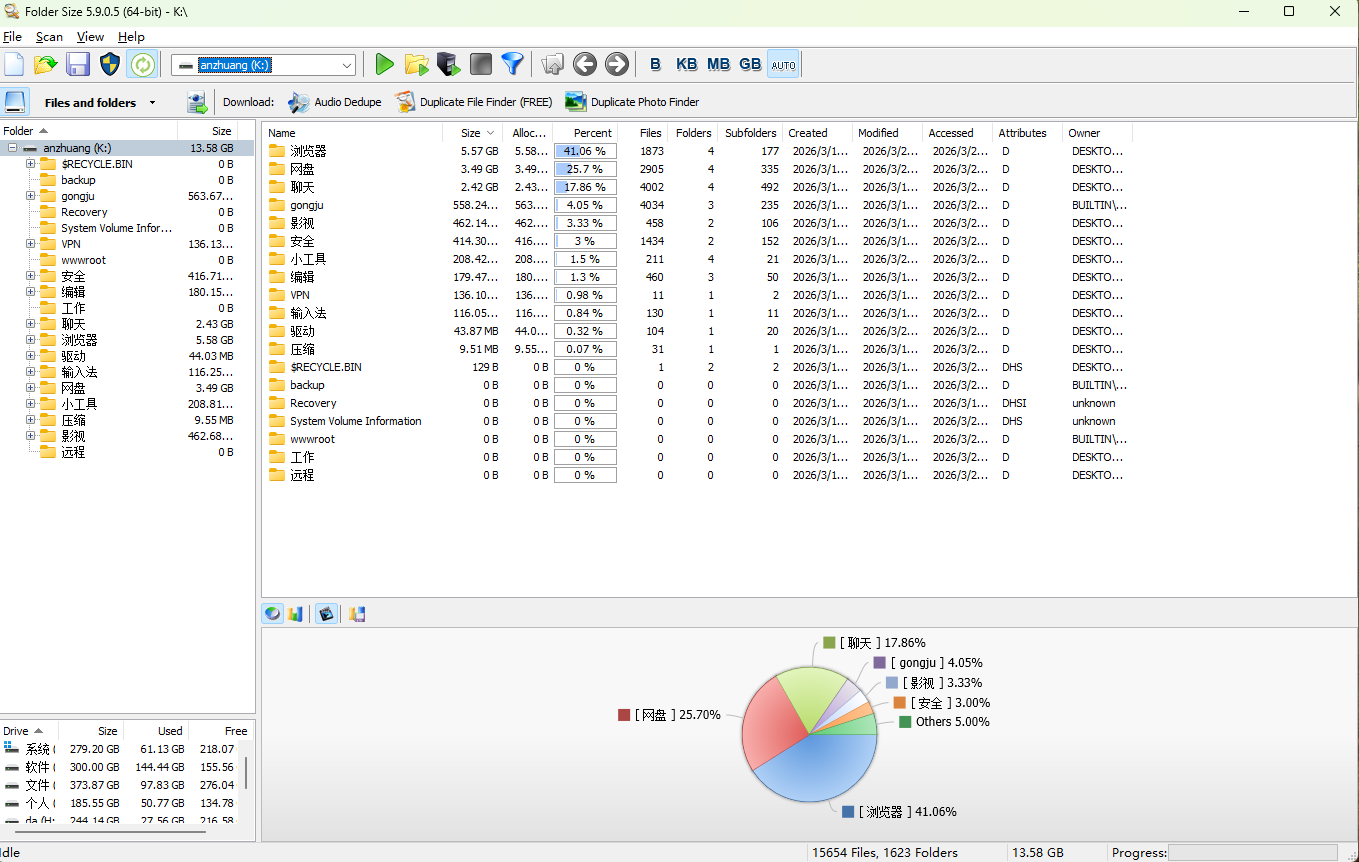1359x862 pixels.
Task: Toggle pie chart view button
Action: pos(272,614)
